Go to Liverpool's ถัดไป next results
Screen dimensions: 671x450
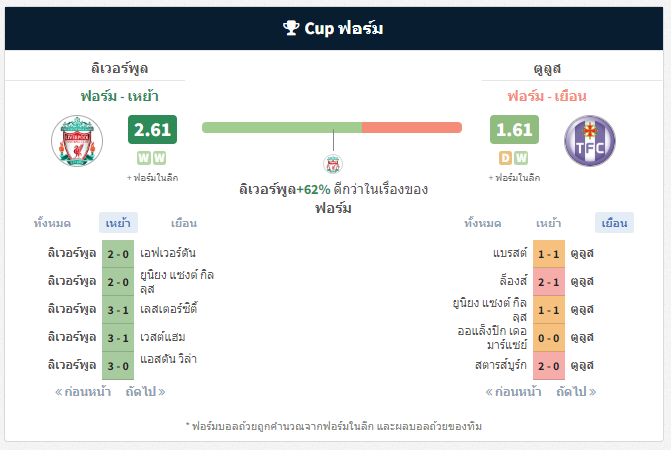tap(145, 391)
